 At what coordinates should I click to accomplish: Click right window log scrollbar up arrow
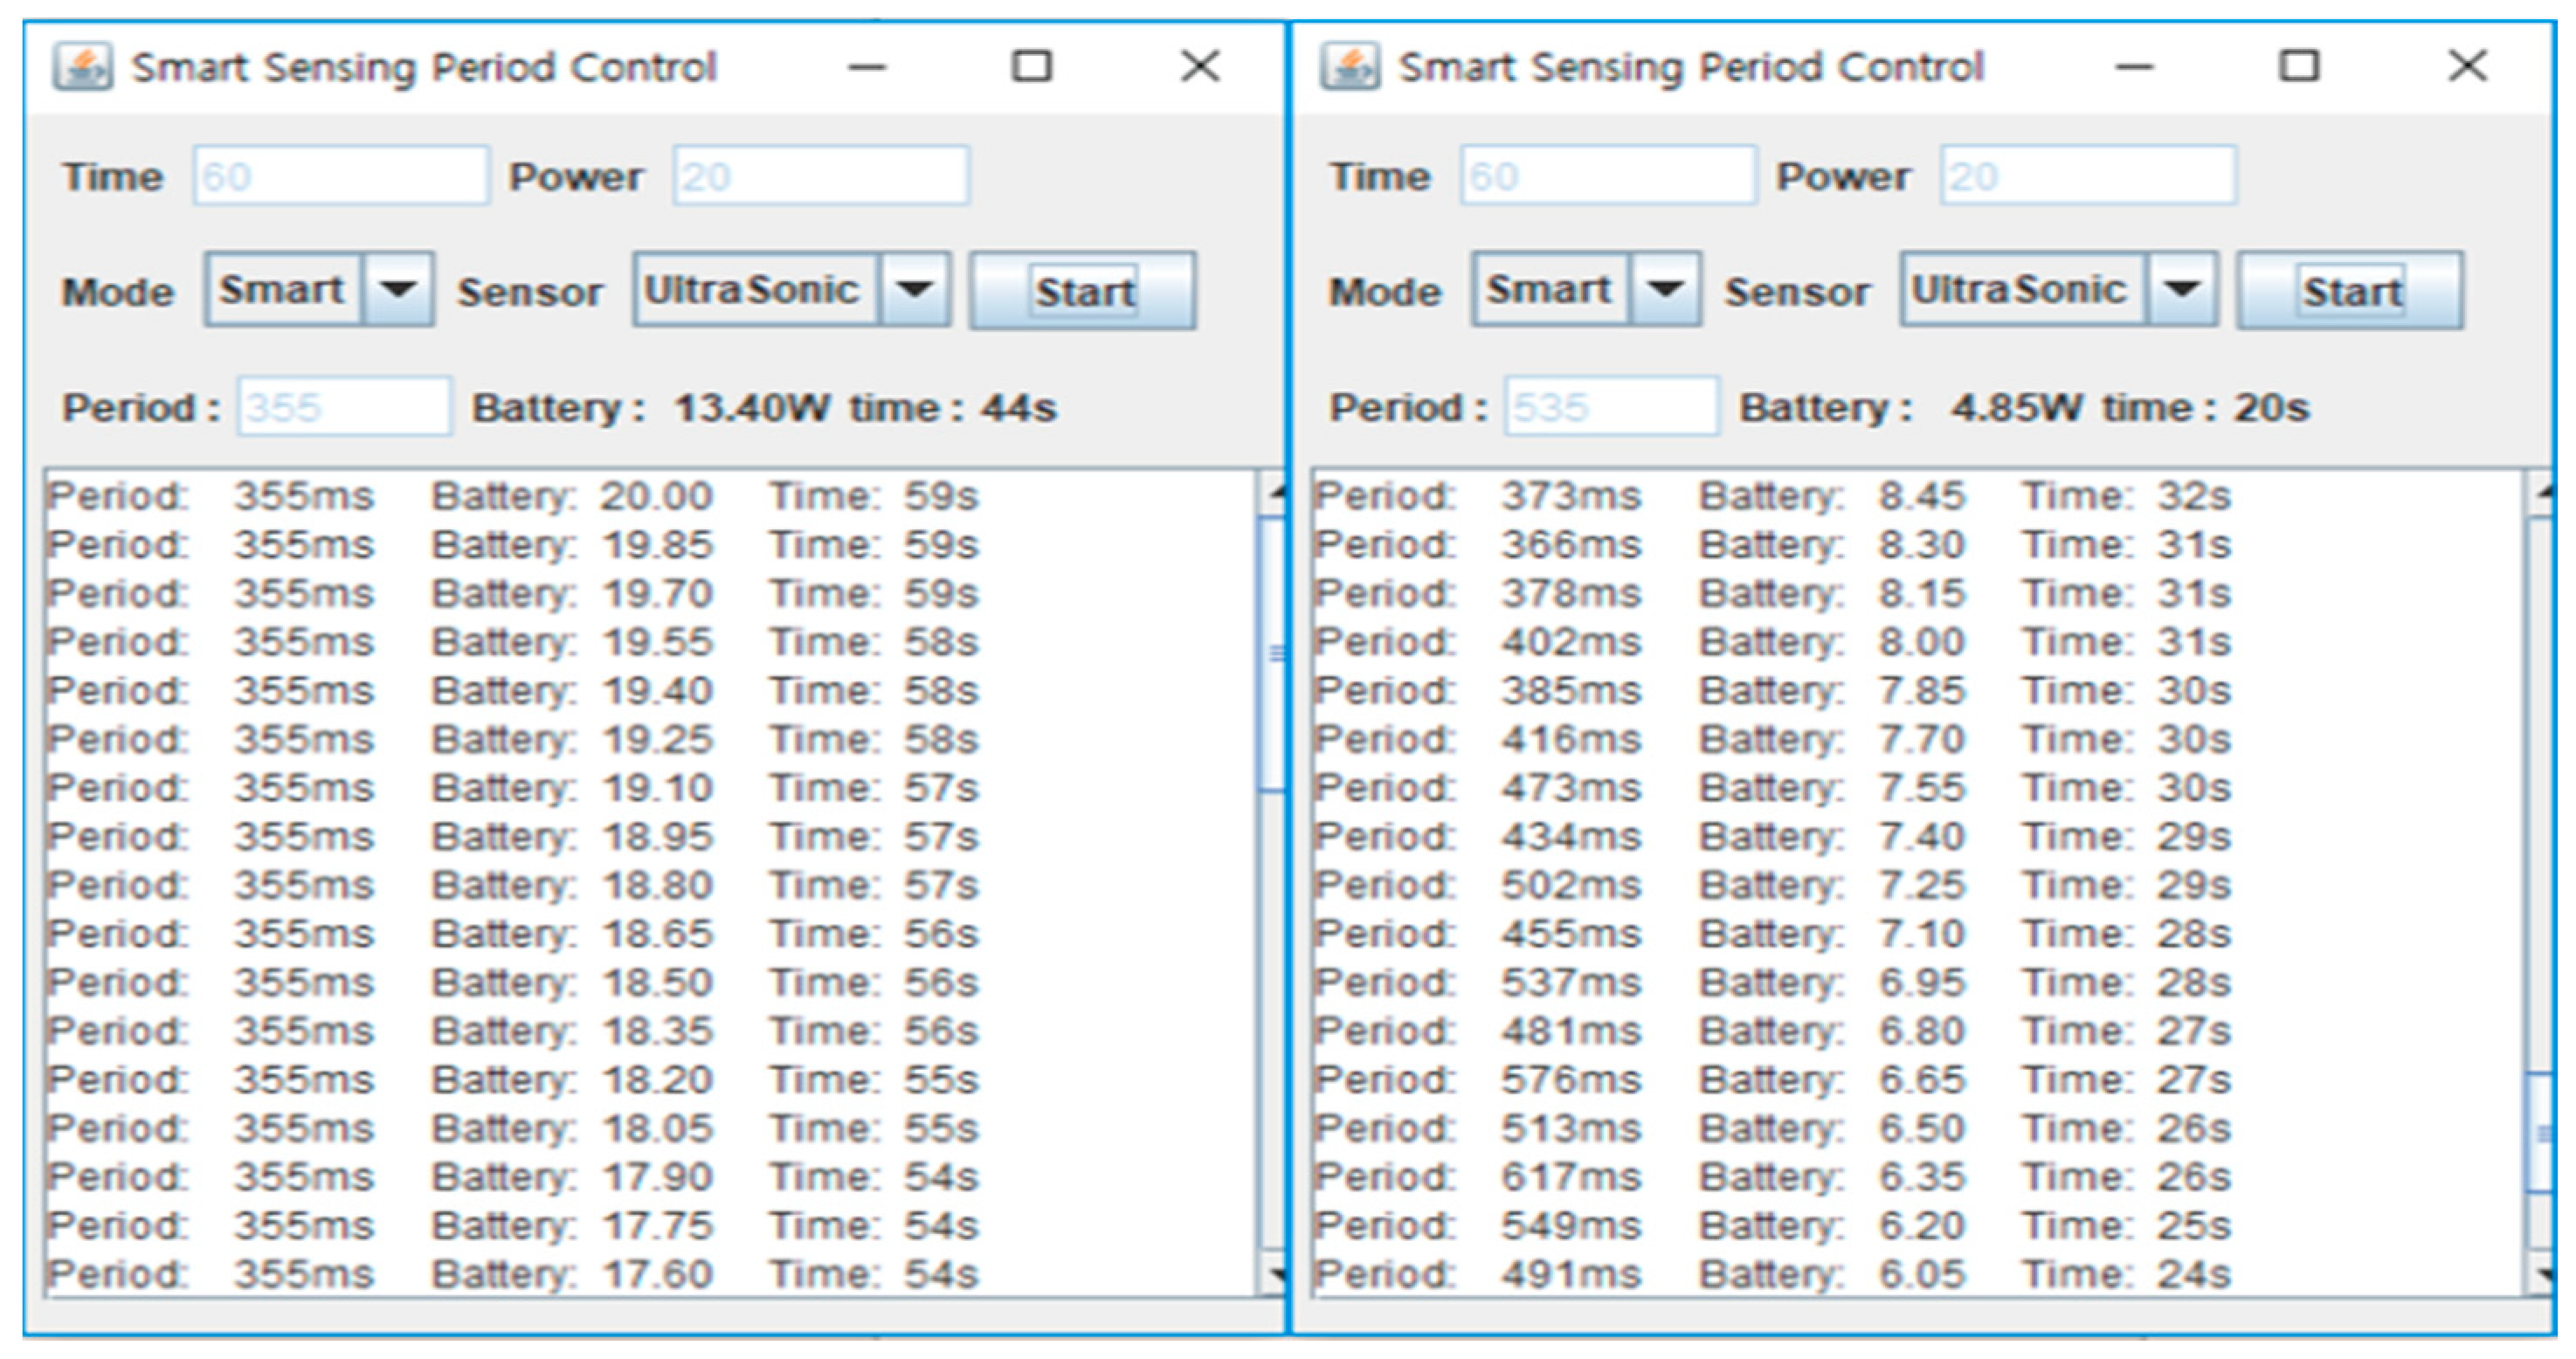2541,493
